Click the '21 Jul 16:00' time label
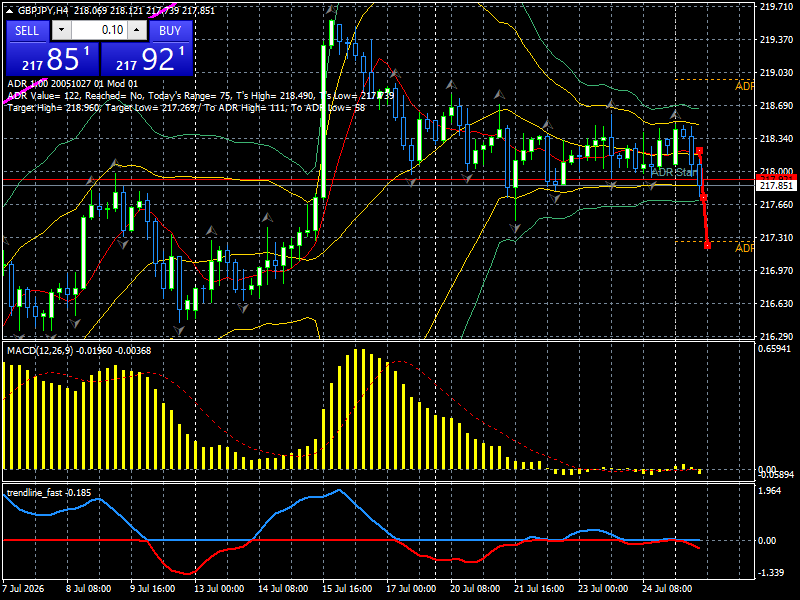Screen dimensions: 800x600 click(539, 589)
